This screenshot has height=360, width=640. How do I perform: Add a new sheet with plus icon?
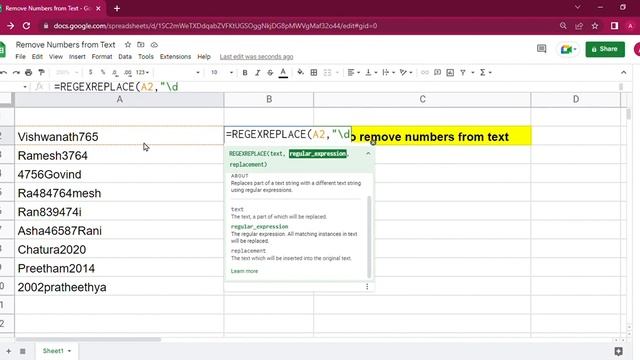click(9, 351)
